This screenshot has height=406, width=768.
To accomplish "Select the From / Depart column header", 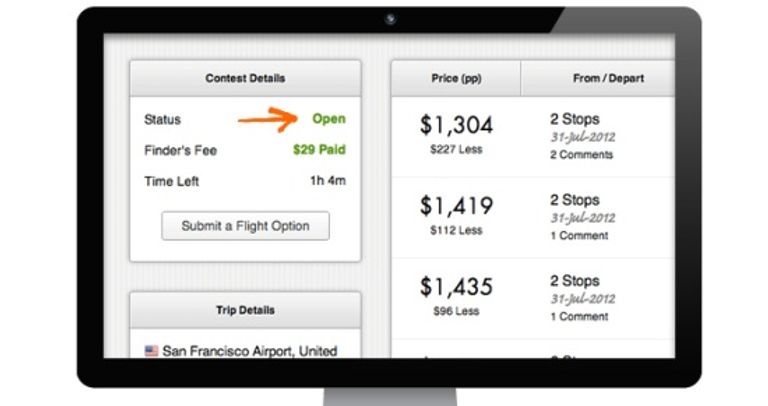I will point(598,78).
